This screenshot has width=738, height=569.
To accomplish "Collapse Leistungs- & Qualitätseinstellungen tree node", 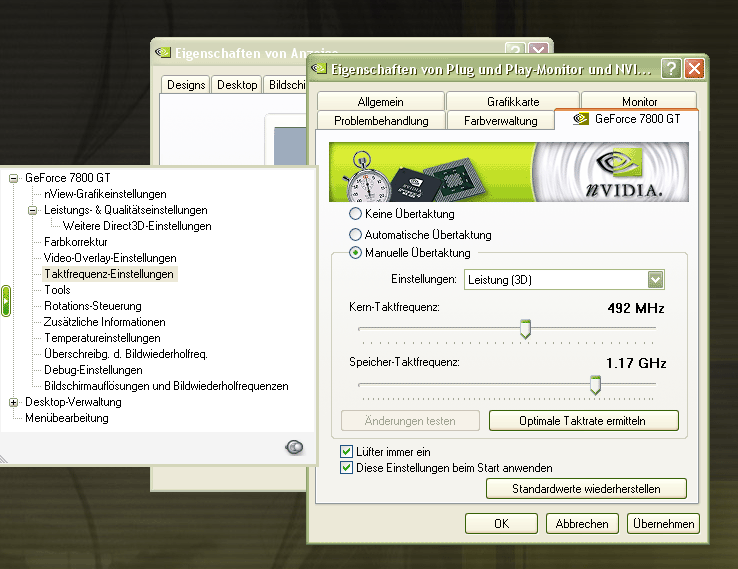I will coord(32,210).
